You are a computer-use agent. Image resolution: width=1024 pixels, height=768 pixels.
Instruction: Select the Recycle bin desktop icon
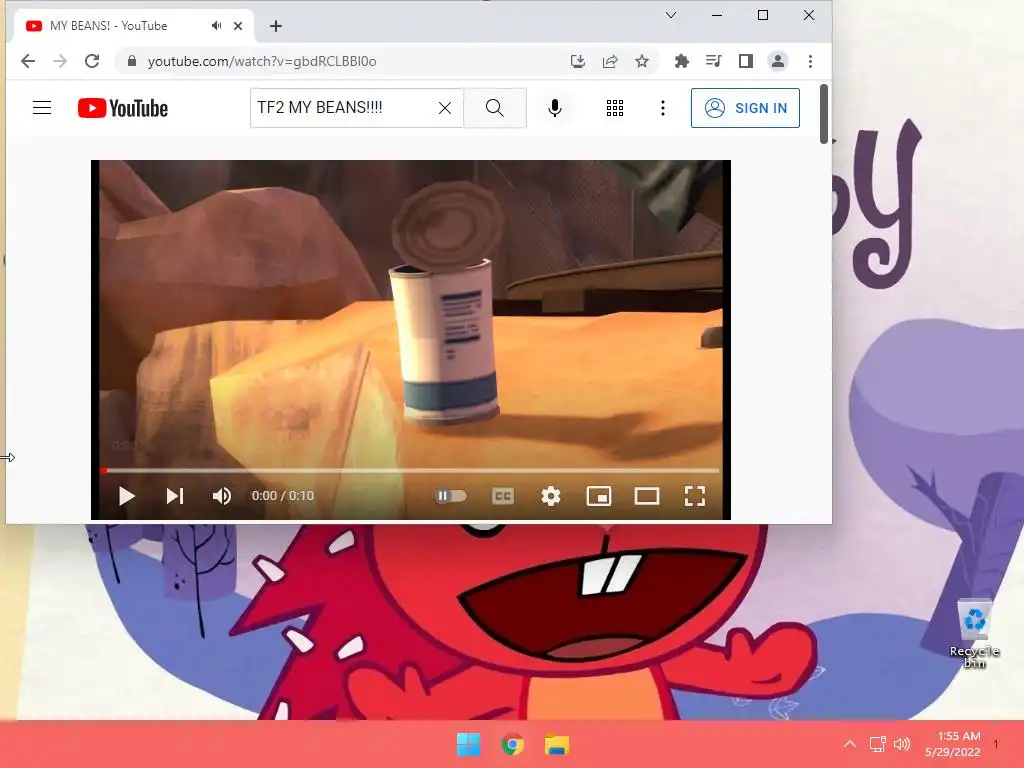(974, 633)
